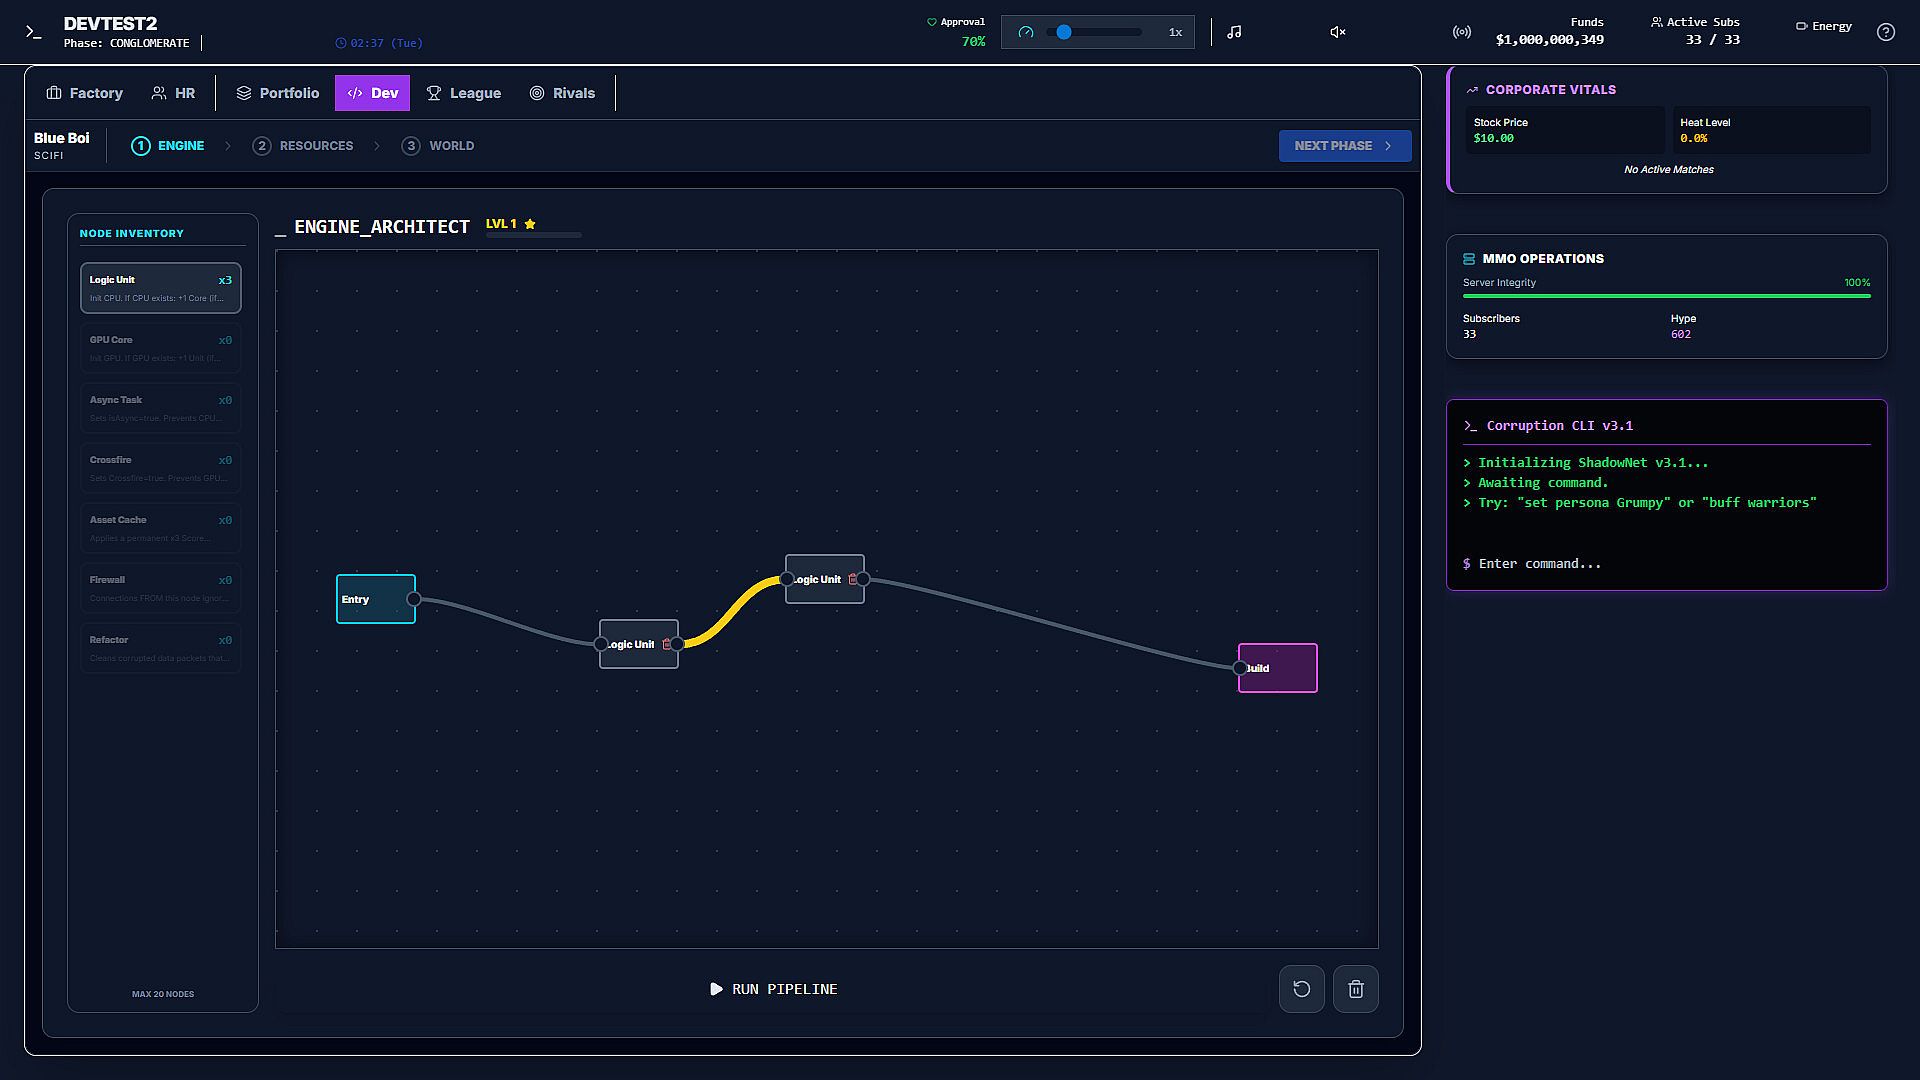The image size is (1920, 1080).
Task: Click the broadcast signal icon
Action: 1461,32
